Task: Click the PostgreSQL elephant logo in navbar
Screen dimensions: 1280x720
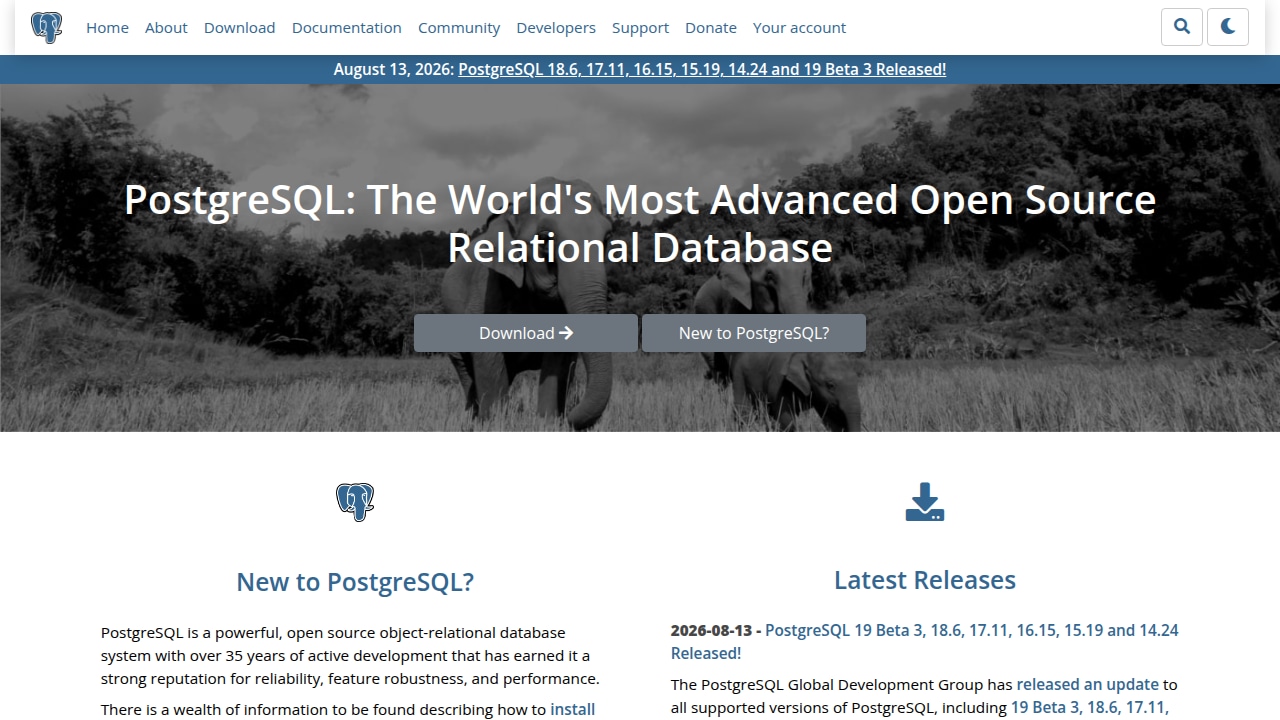Action: 46,27
